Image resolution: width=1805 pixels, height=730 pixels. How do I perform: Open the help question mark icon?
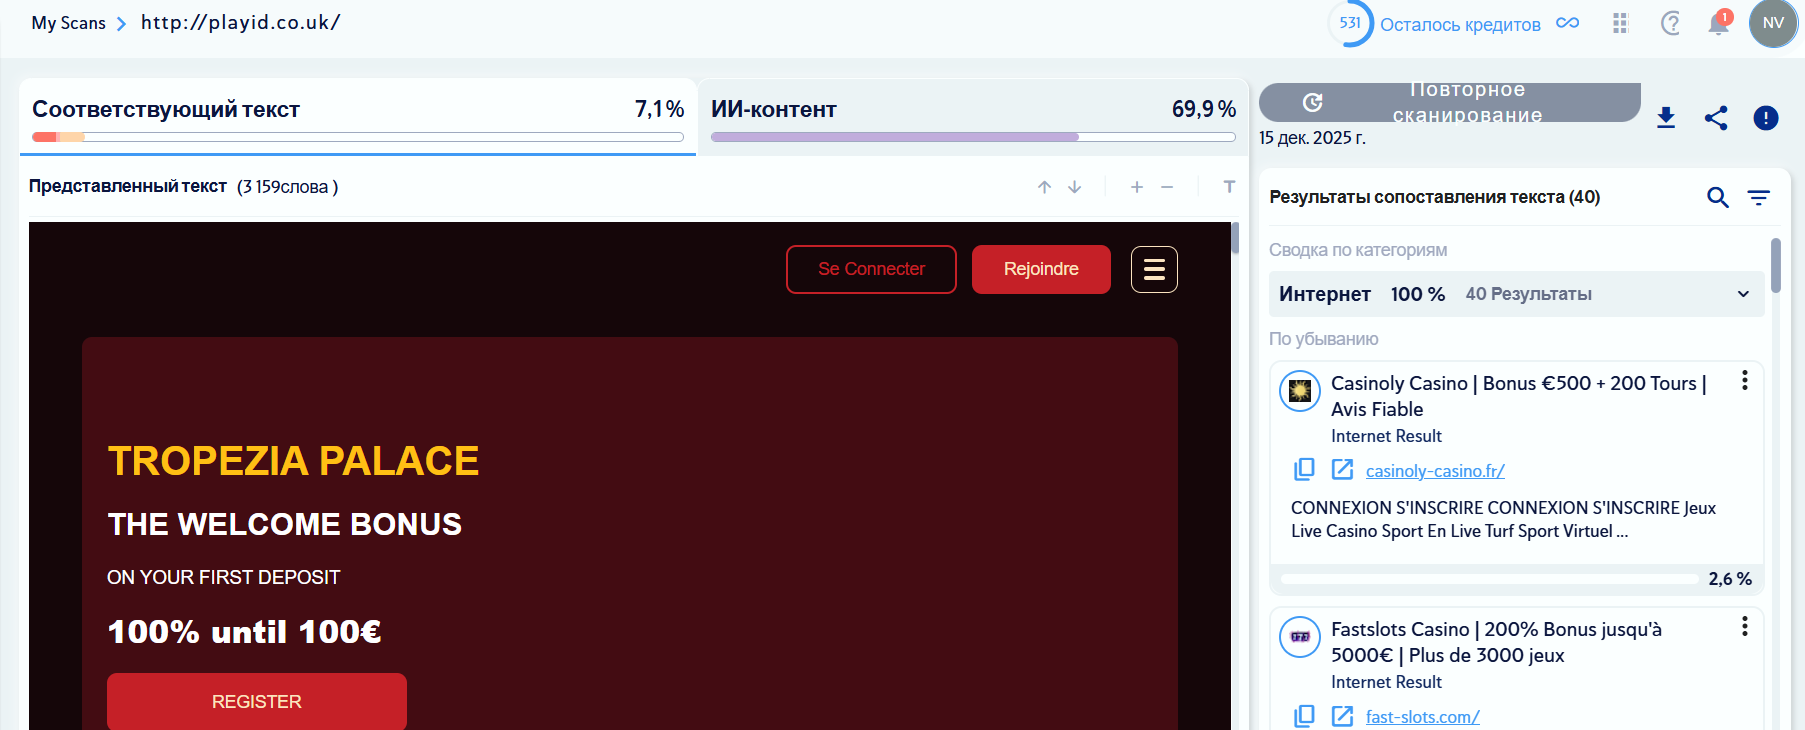[x=1670, y=23]
